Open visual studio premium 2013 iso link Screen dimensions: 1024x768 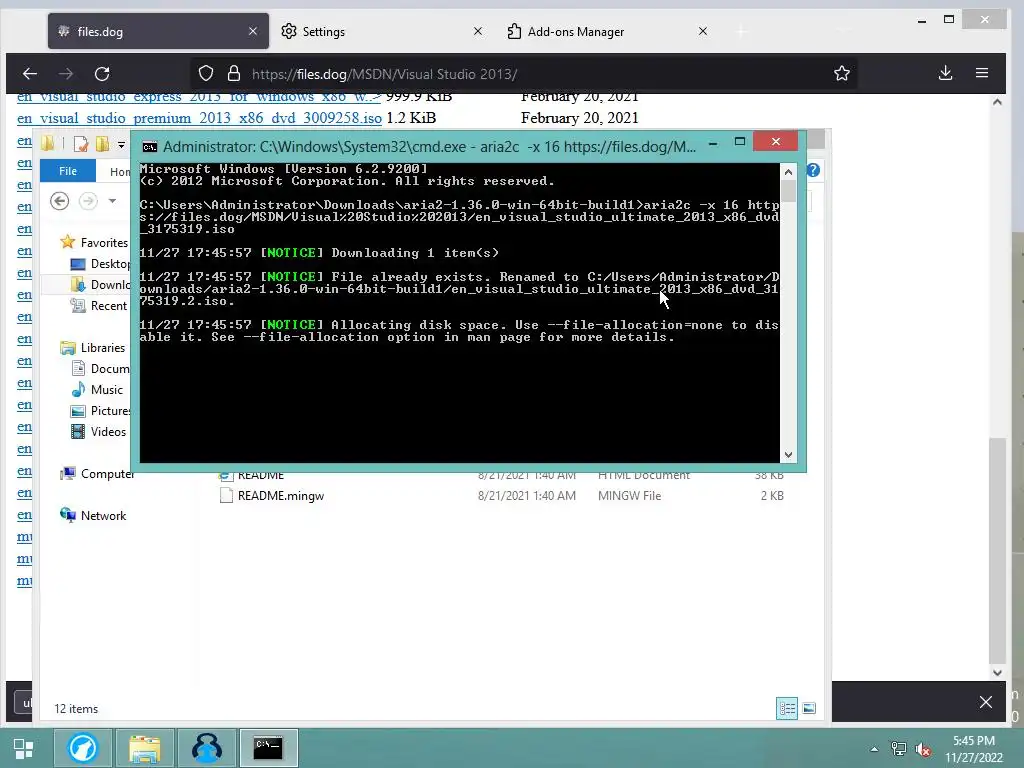[x=199, y=118]
